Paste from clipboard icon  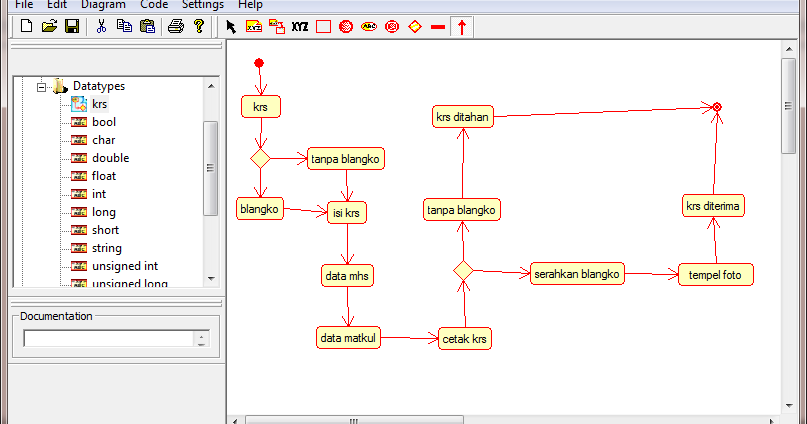pyautogui.click(x=147, y=26)
